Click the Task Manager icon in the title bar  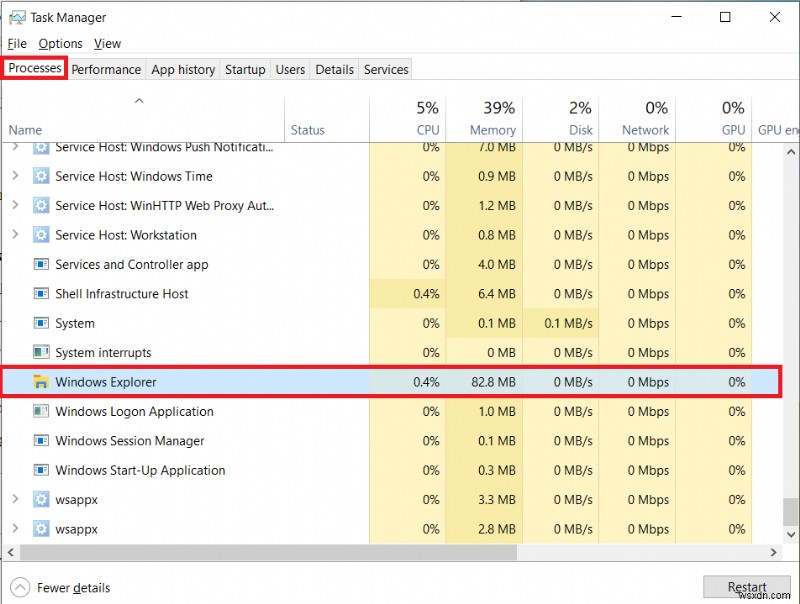(18, 17)
